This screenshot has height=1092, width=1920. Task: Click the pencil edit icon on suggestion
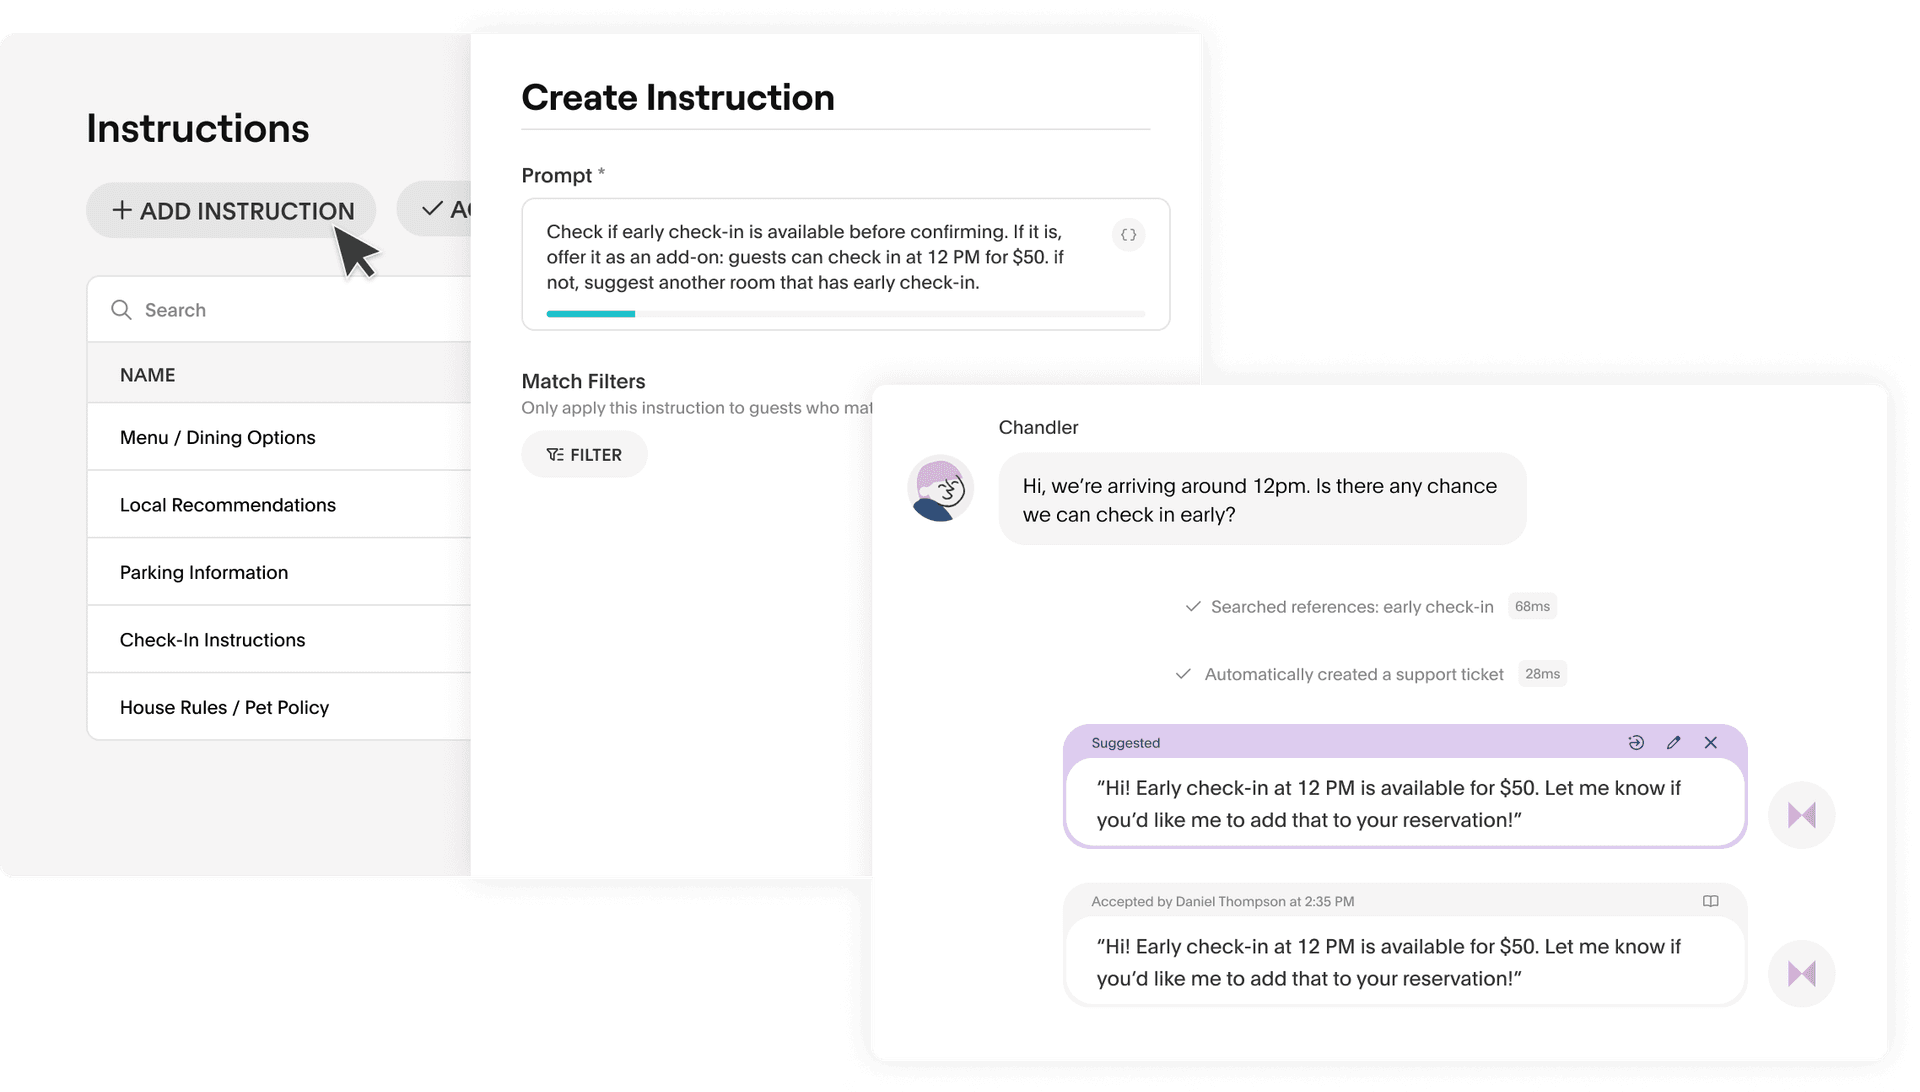coord(1673,743)
